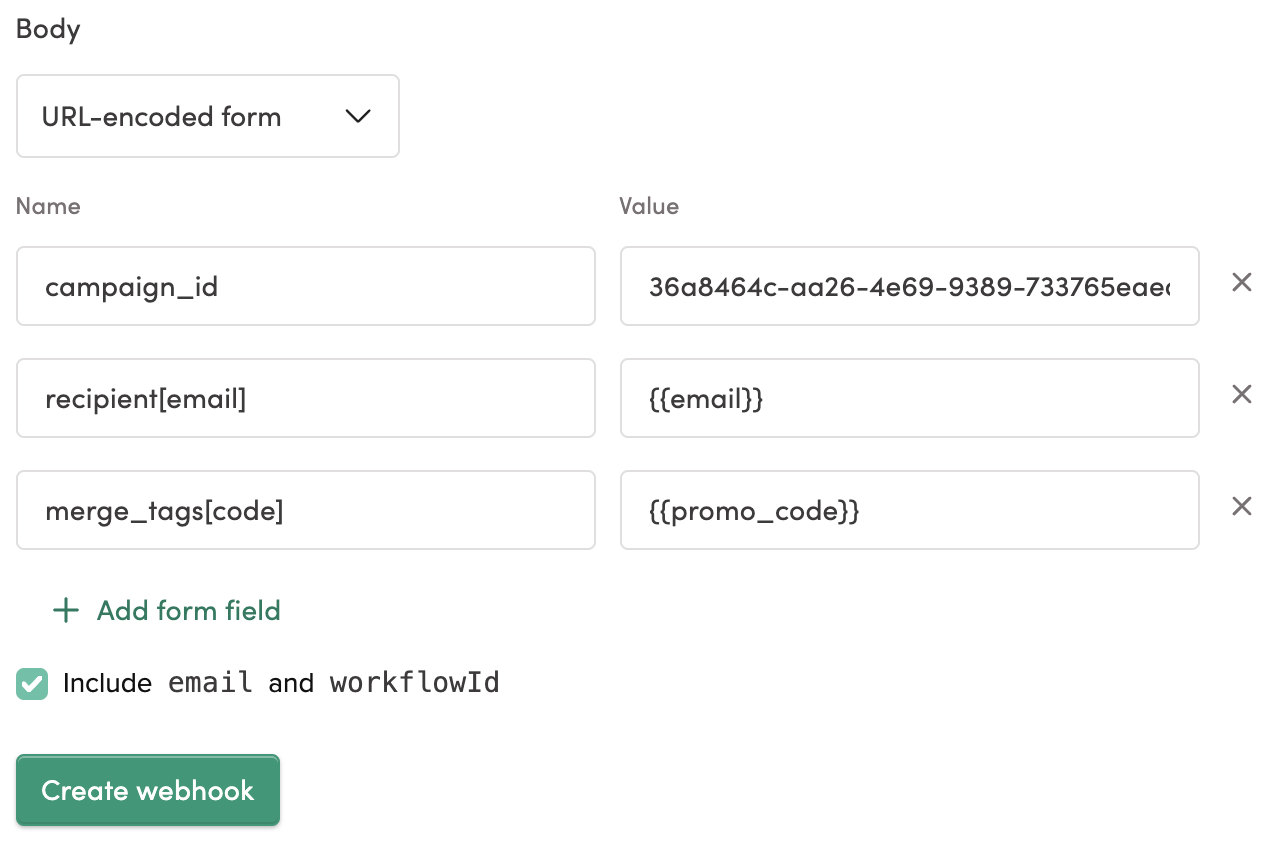1288x852 pixels.
Task: Focus the campaign_id name input
Action: click(306, 286)
